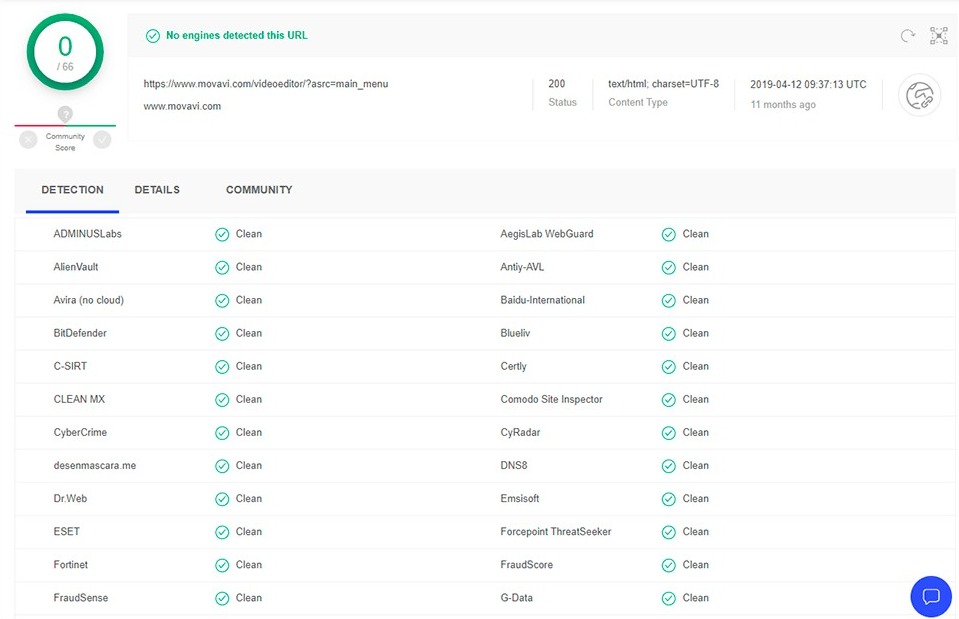
Task: Click the community score red-green bar
Action: (65, 126)
